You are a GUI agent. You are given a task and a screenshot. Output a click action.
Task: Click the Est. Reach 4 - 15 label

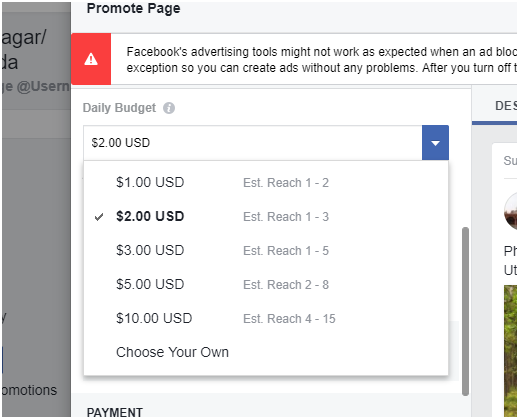pyautogui.click(x=289, y=319)
